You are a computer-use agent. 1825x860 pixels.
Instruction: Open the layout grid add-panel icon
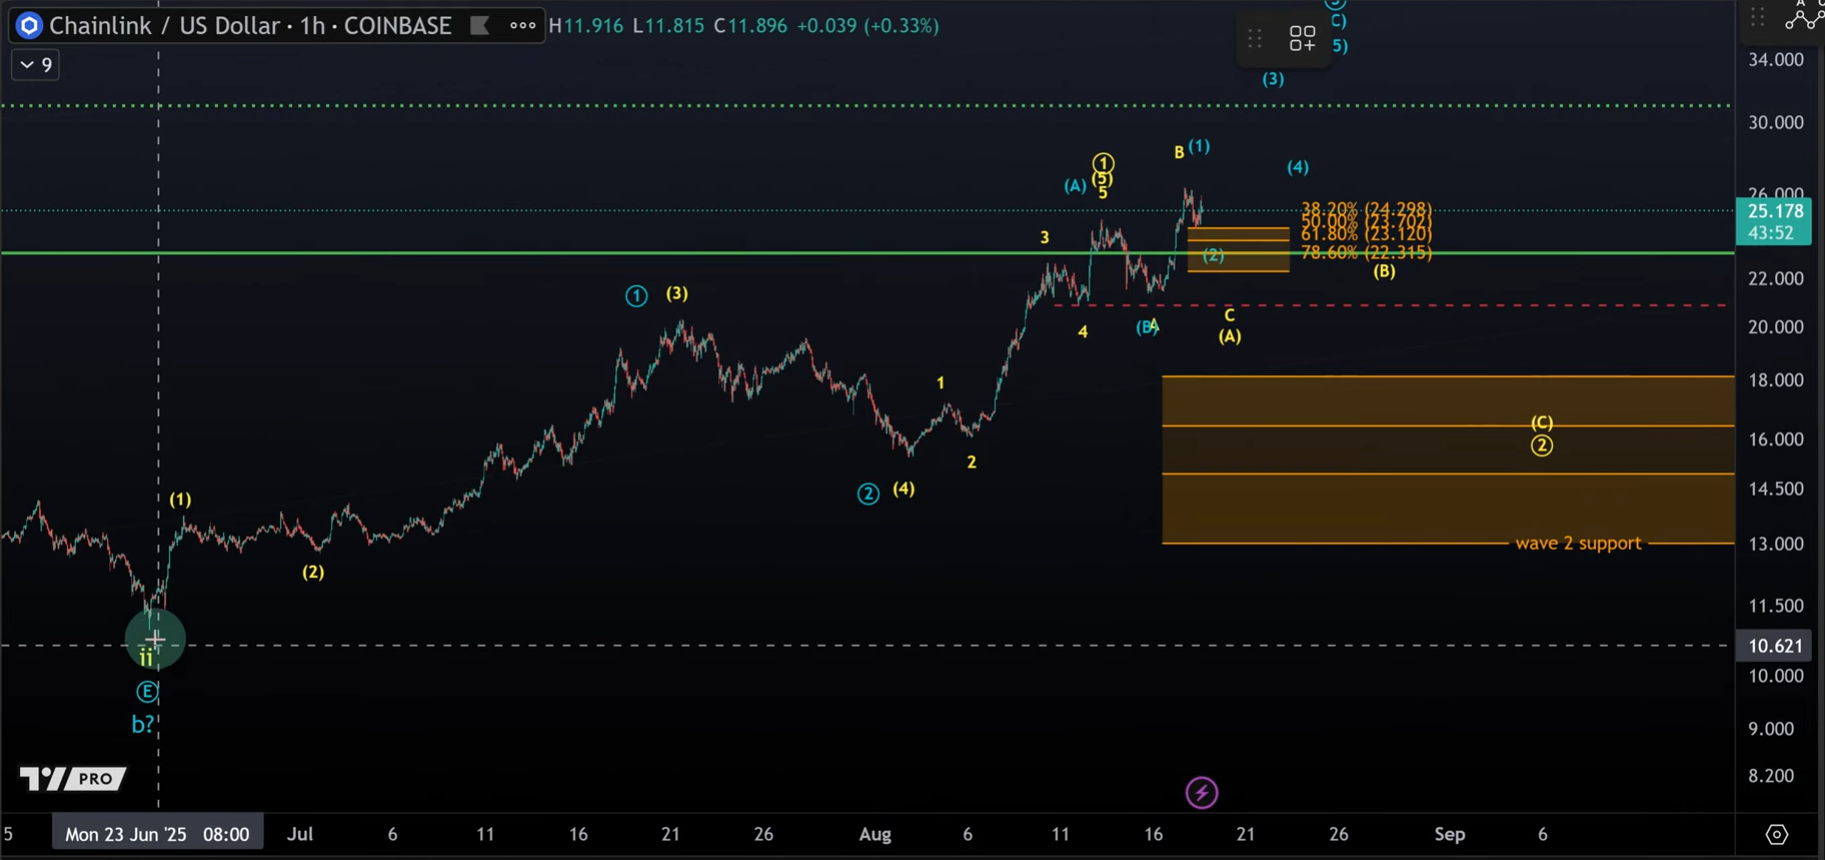click(x=1302, y=39)
